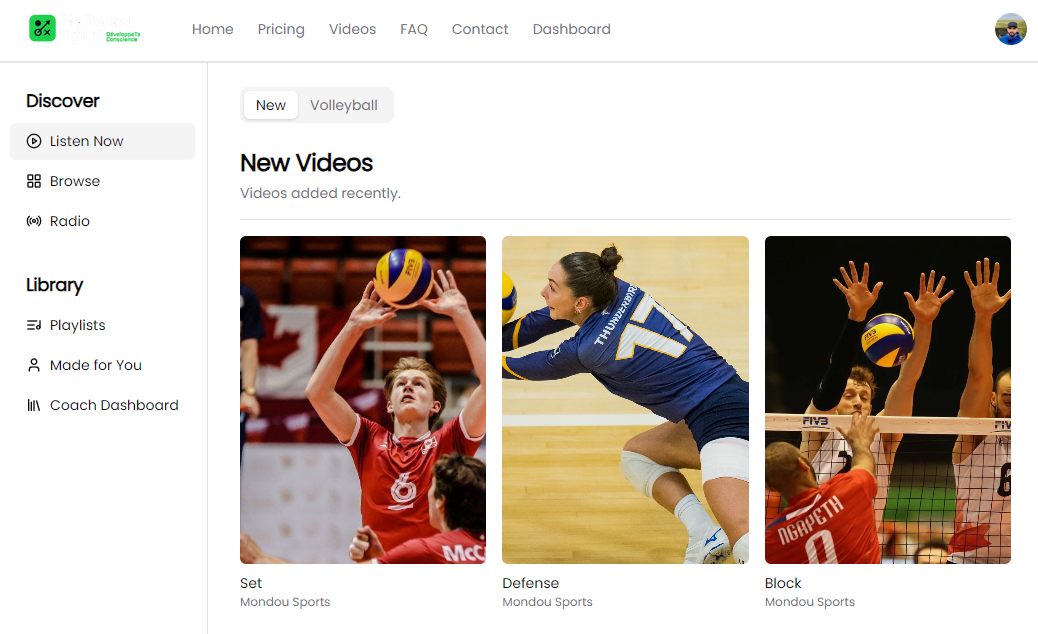Open Pricing in the top navigation

(x=281, y=29)
